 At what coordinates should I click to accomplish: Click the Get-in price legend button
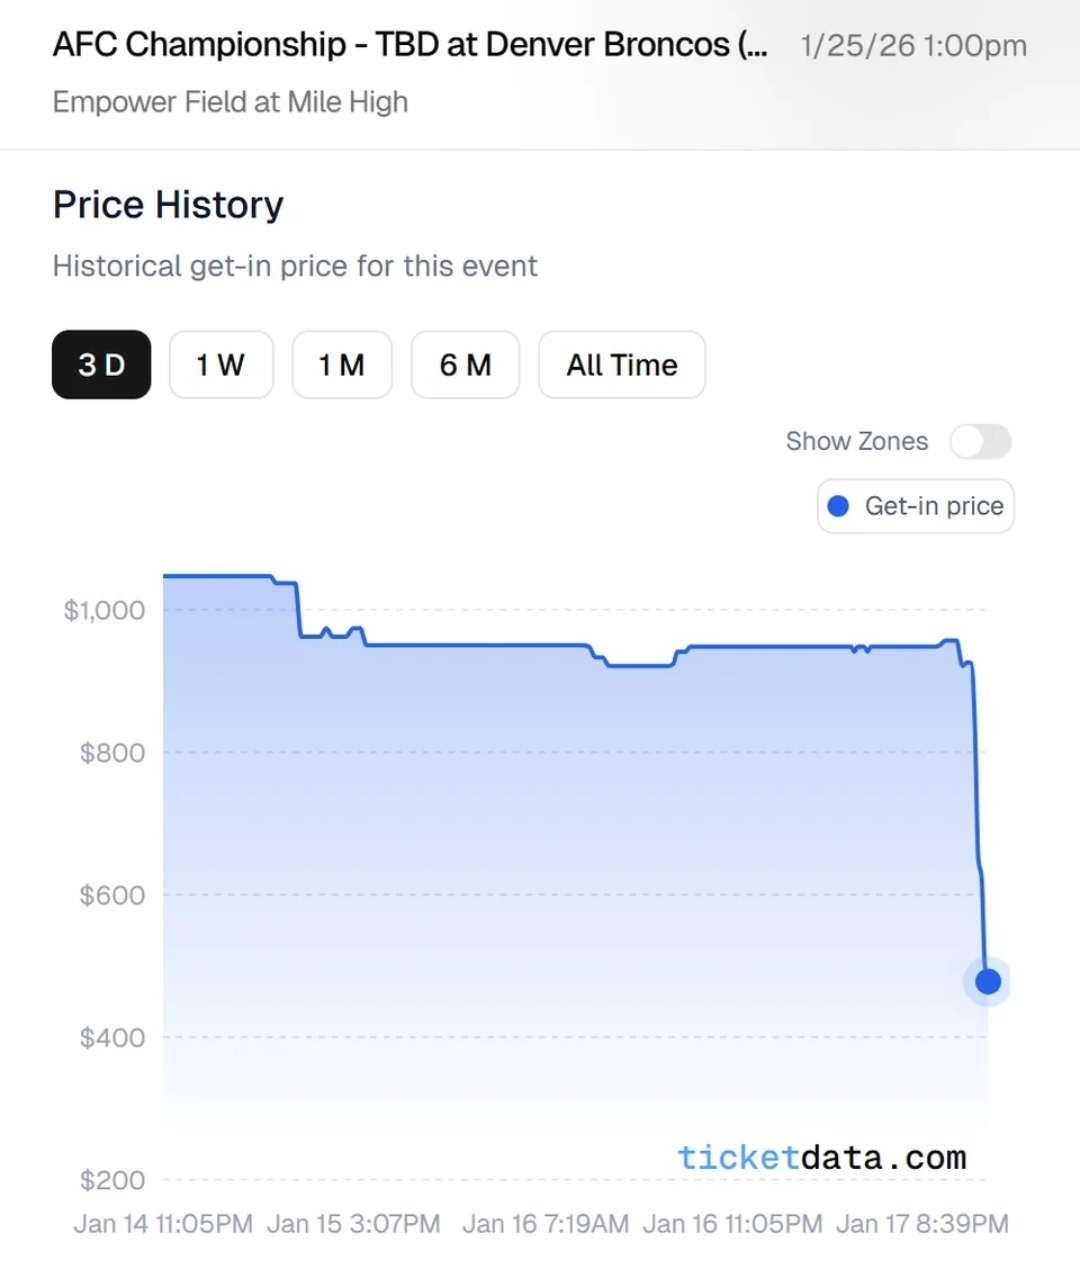point(915,506)
